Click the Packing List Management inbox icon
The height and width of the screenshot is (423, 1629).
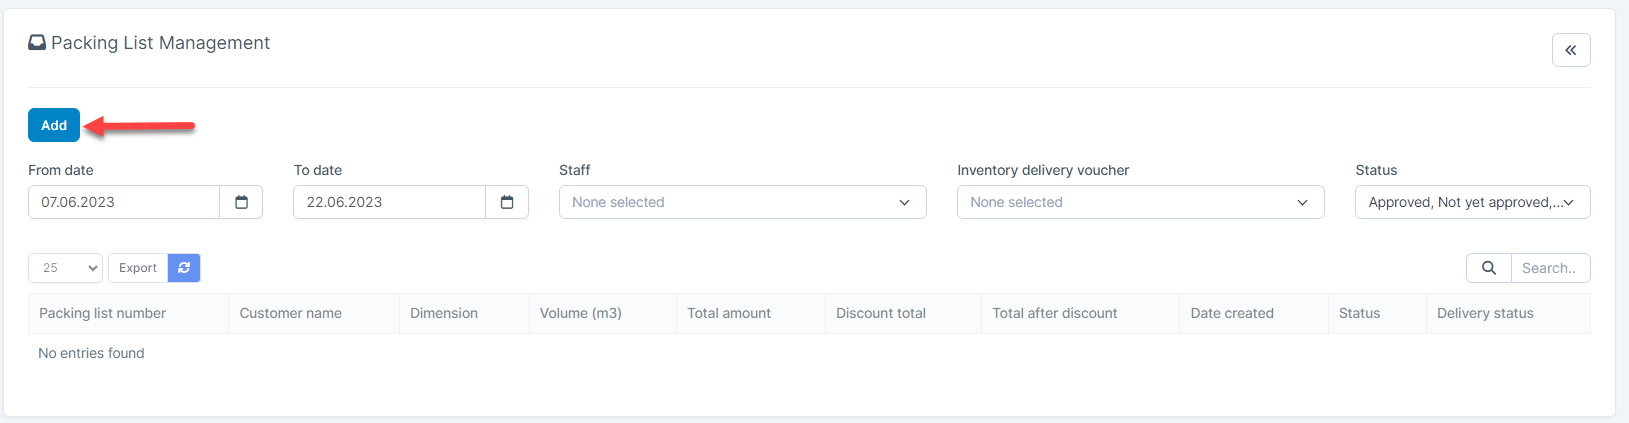pos(37,43)
